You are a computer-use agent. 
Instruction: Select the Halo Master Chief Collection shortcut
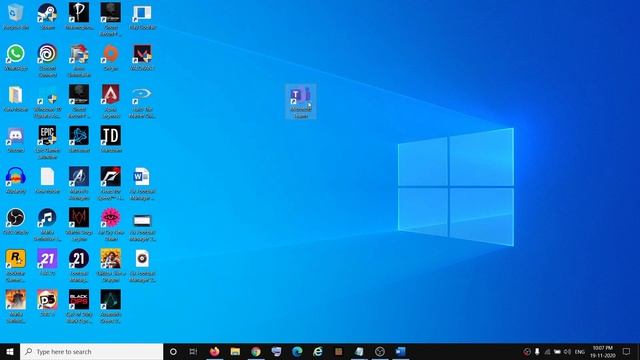142,102
